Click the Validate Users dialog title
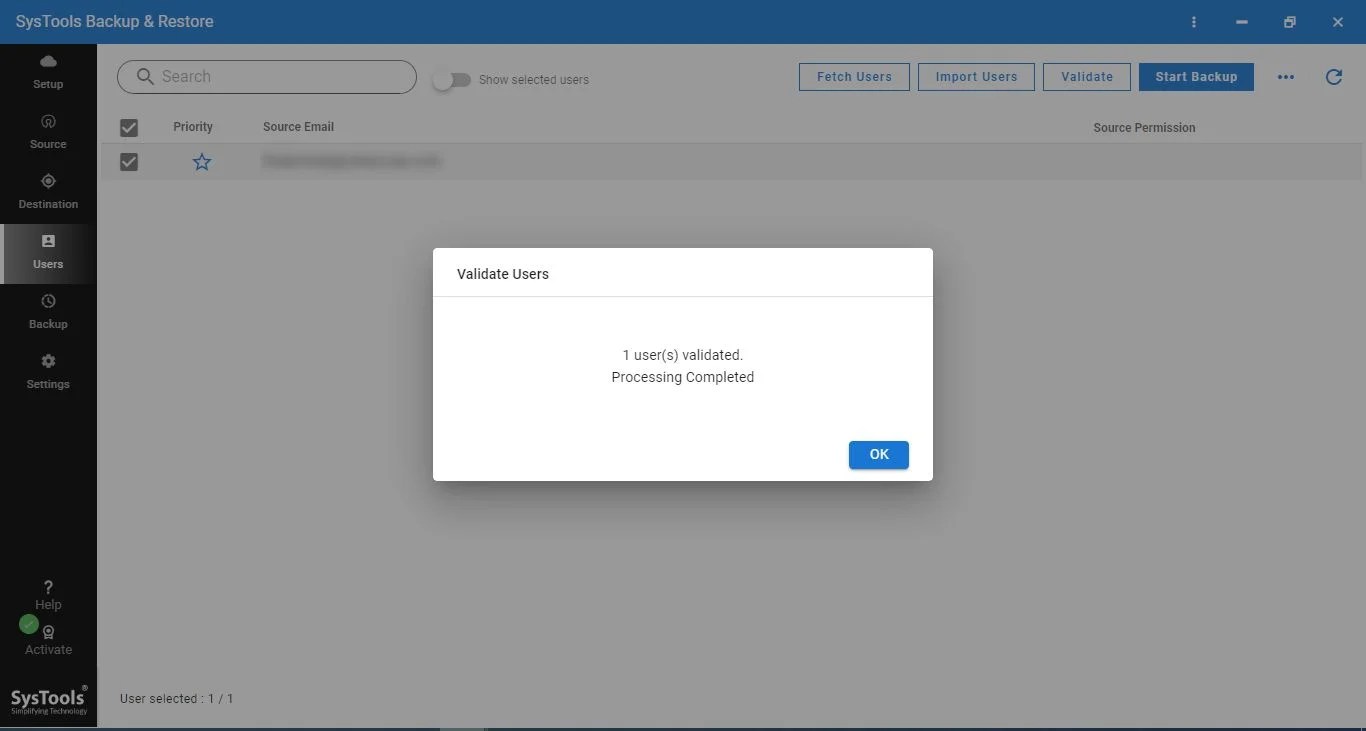The image size is (1366, 731). point(503,274)
